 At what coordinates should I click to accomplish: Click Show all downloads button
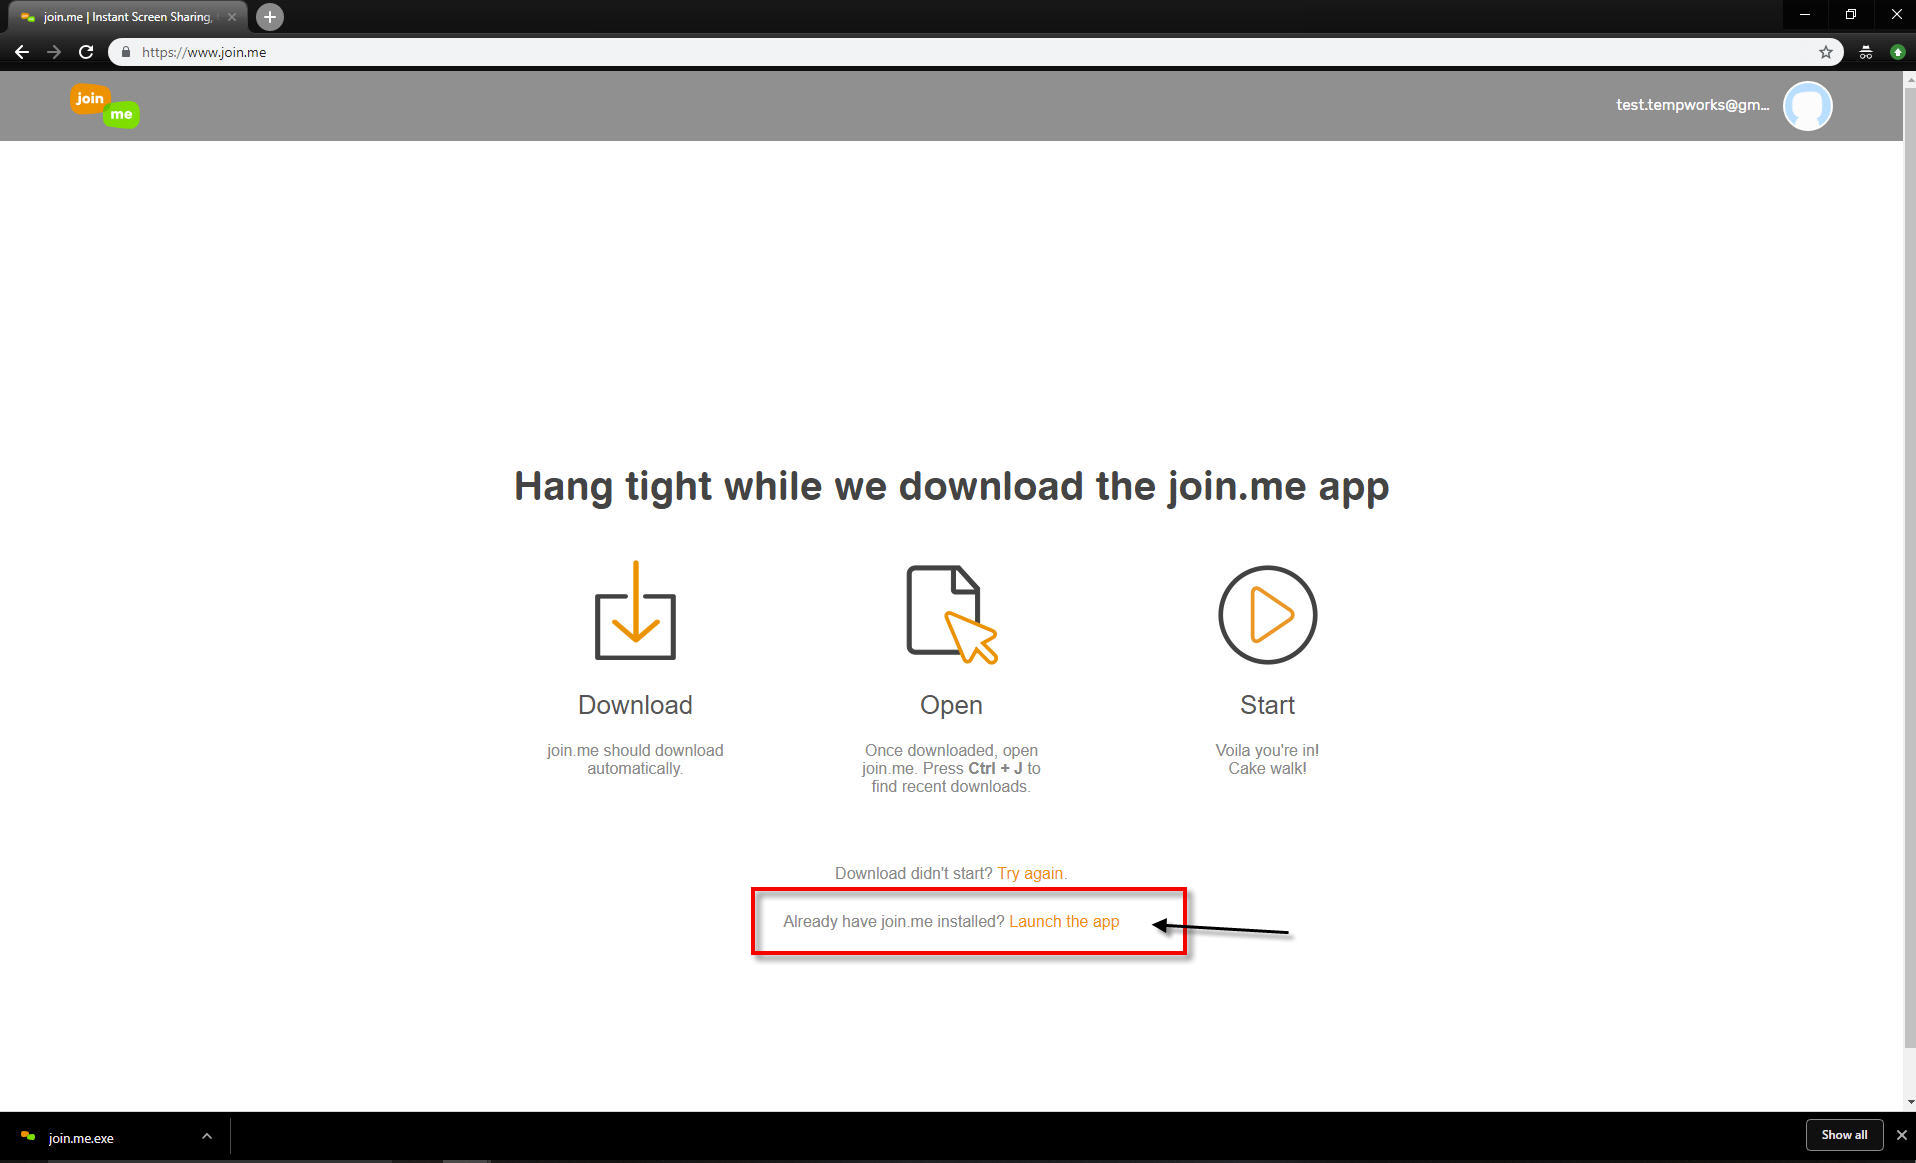1844,1135
